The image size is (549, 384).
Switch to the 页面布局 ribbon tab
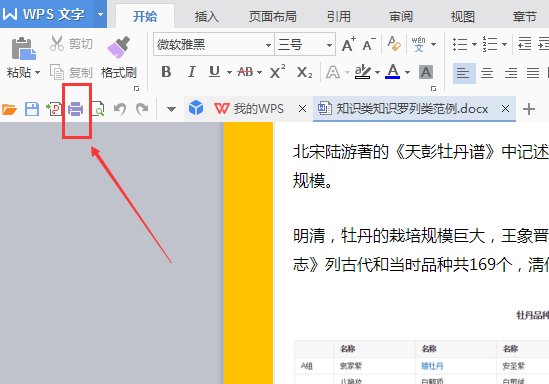pos(273,16)
